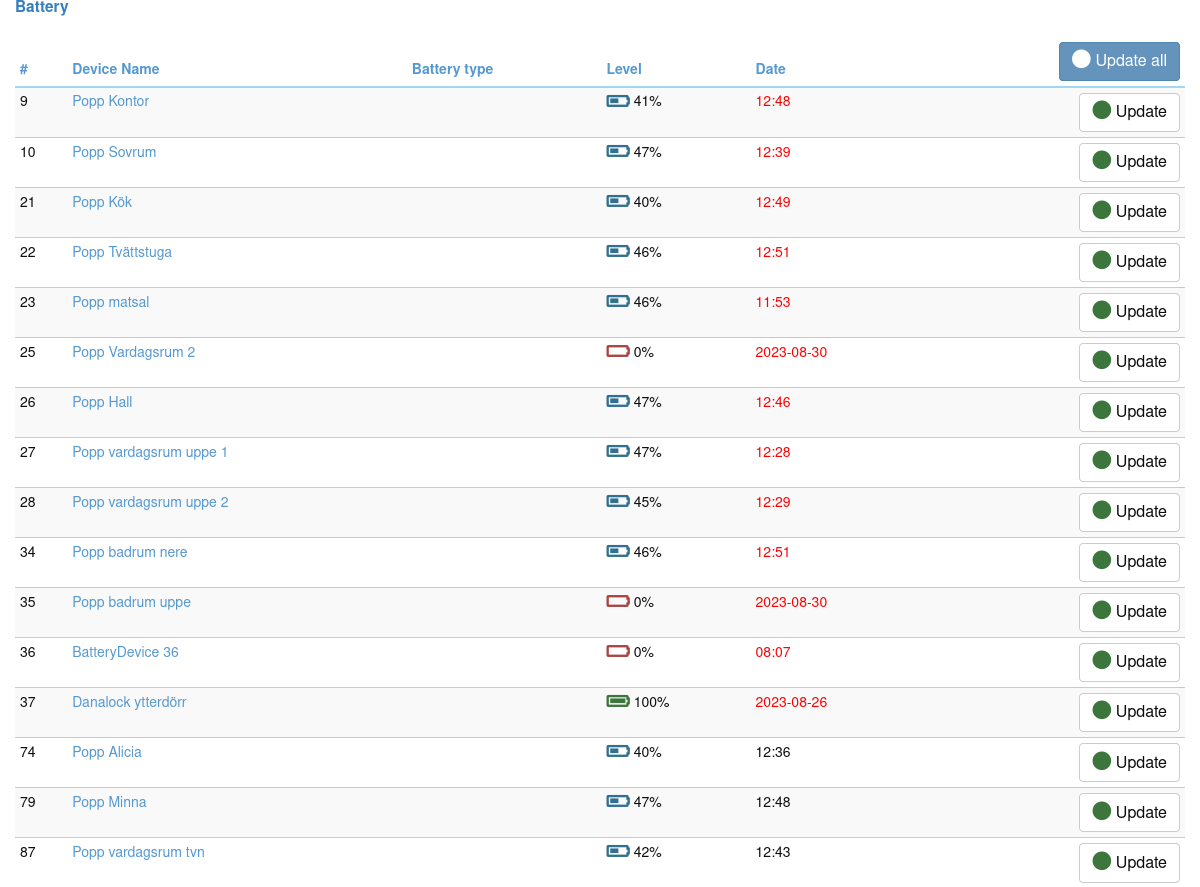Open the Danalock ytterdörr device link

click(129, 702)
